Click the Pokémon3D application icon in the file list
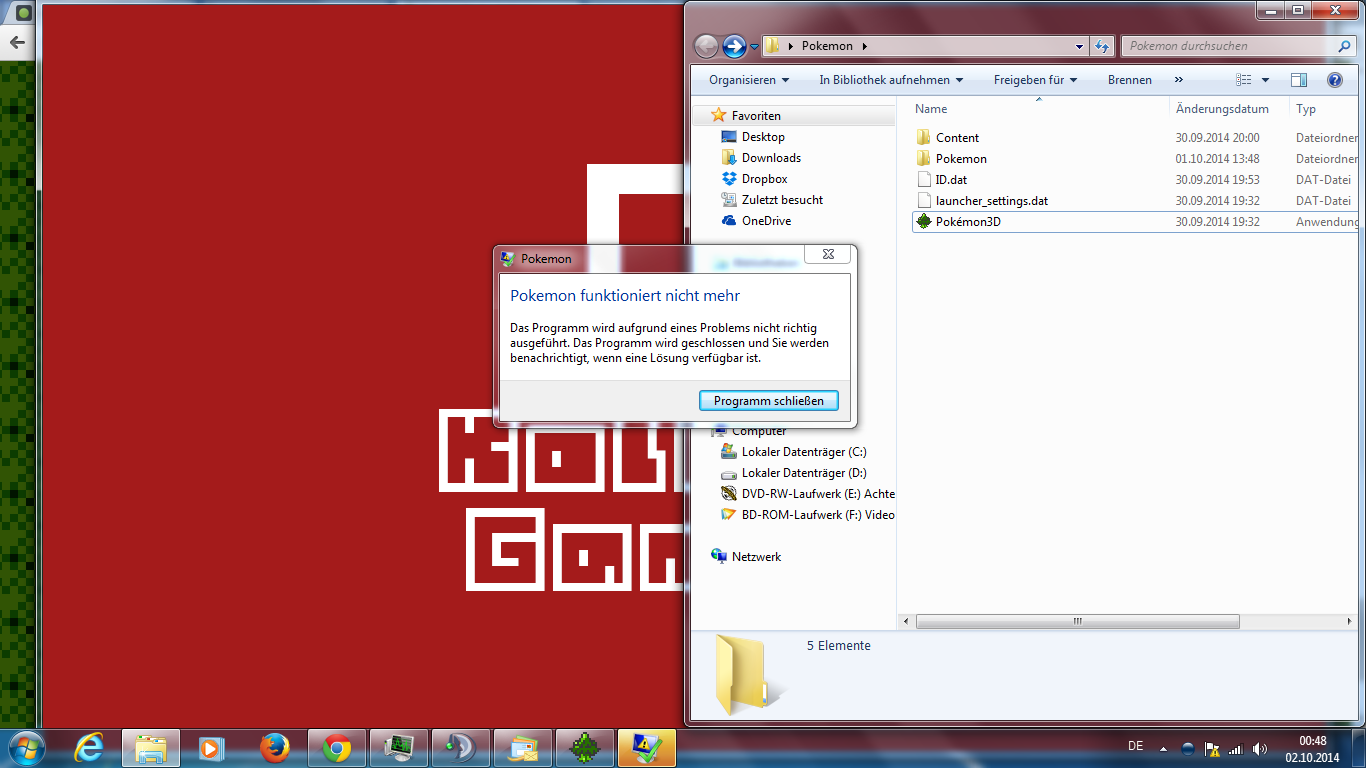The width and height of the screenshot is (1366, 768). [x=924, y=222]
